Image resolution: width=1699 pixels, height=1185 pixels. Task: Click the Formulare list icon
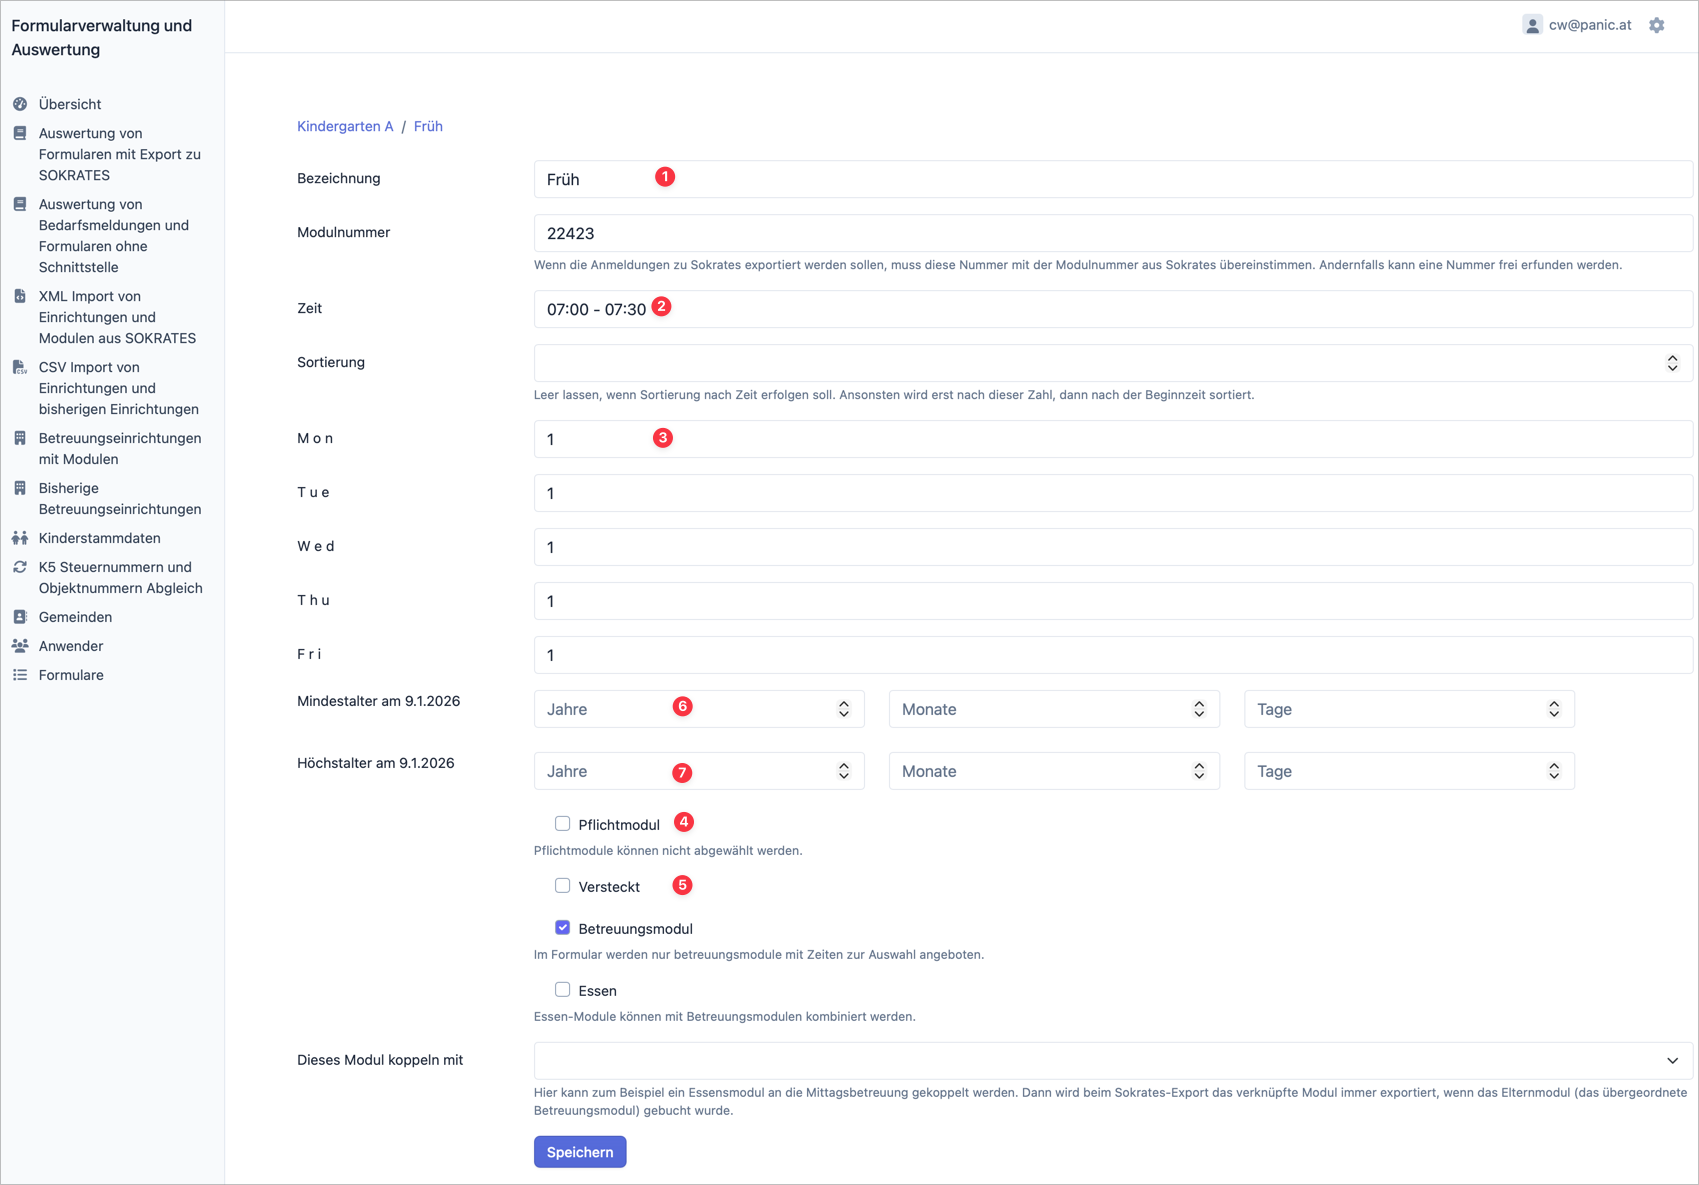click(20, 675)
